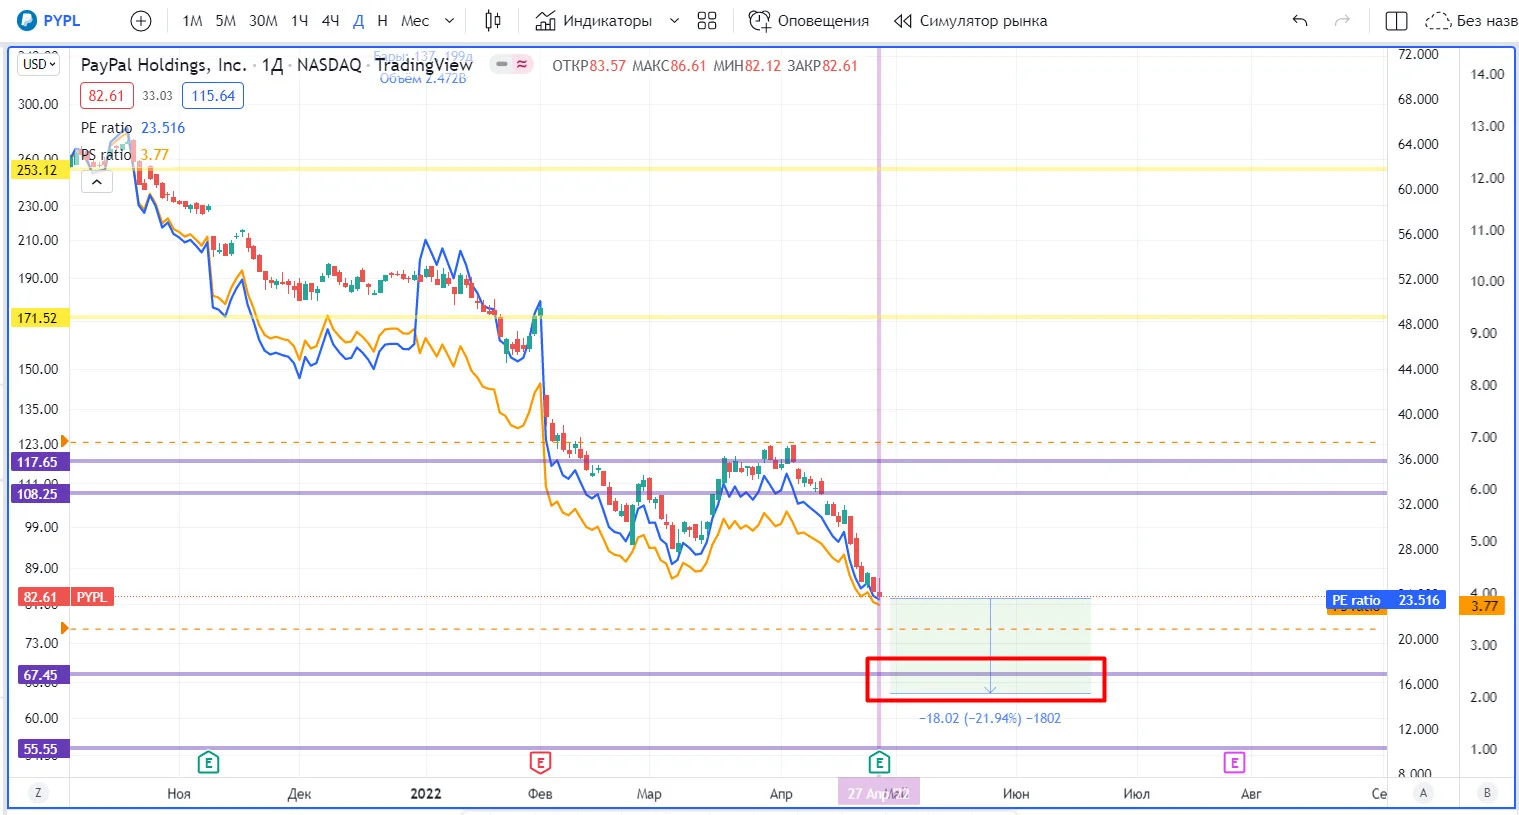Open the PYPL symbol search
Viewport: 1519px width, 815px height.
coord(49,20)
